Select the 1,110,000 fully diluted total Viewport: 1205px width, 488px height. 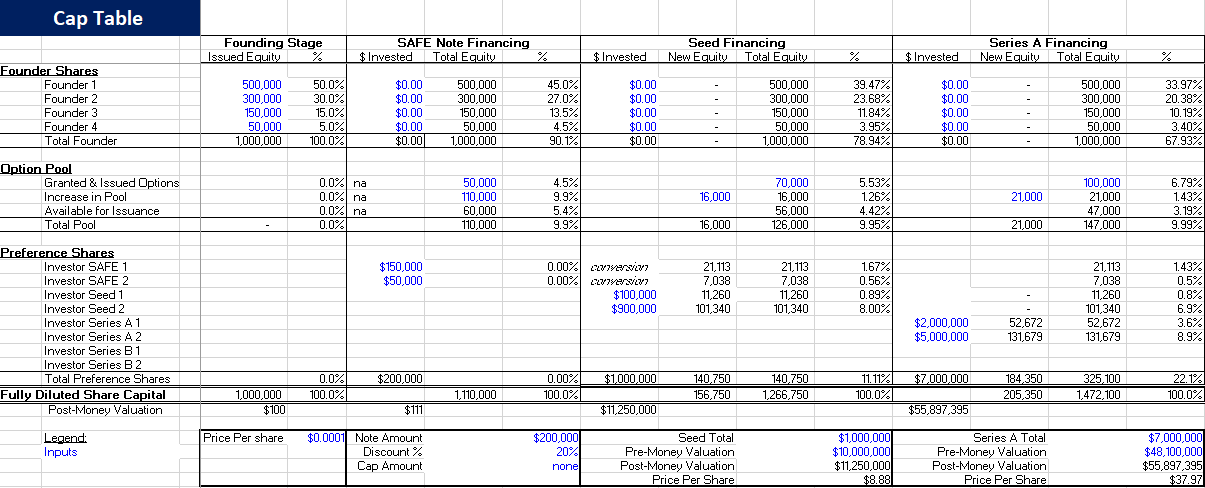click(x=475, y=395)
